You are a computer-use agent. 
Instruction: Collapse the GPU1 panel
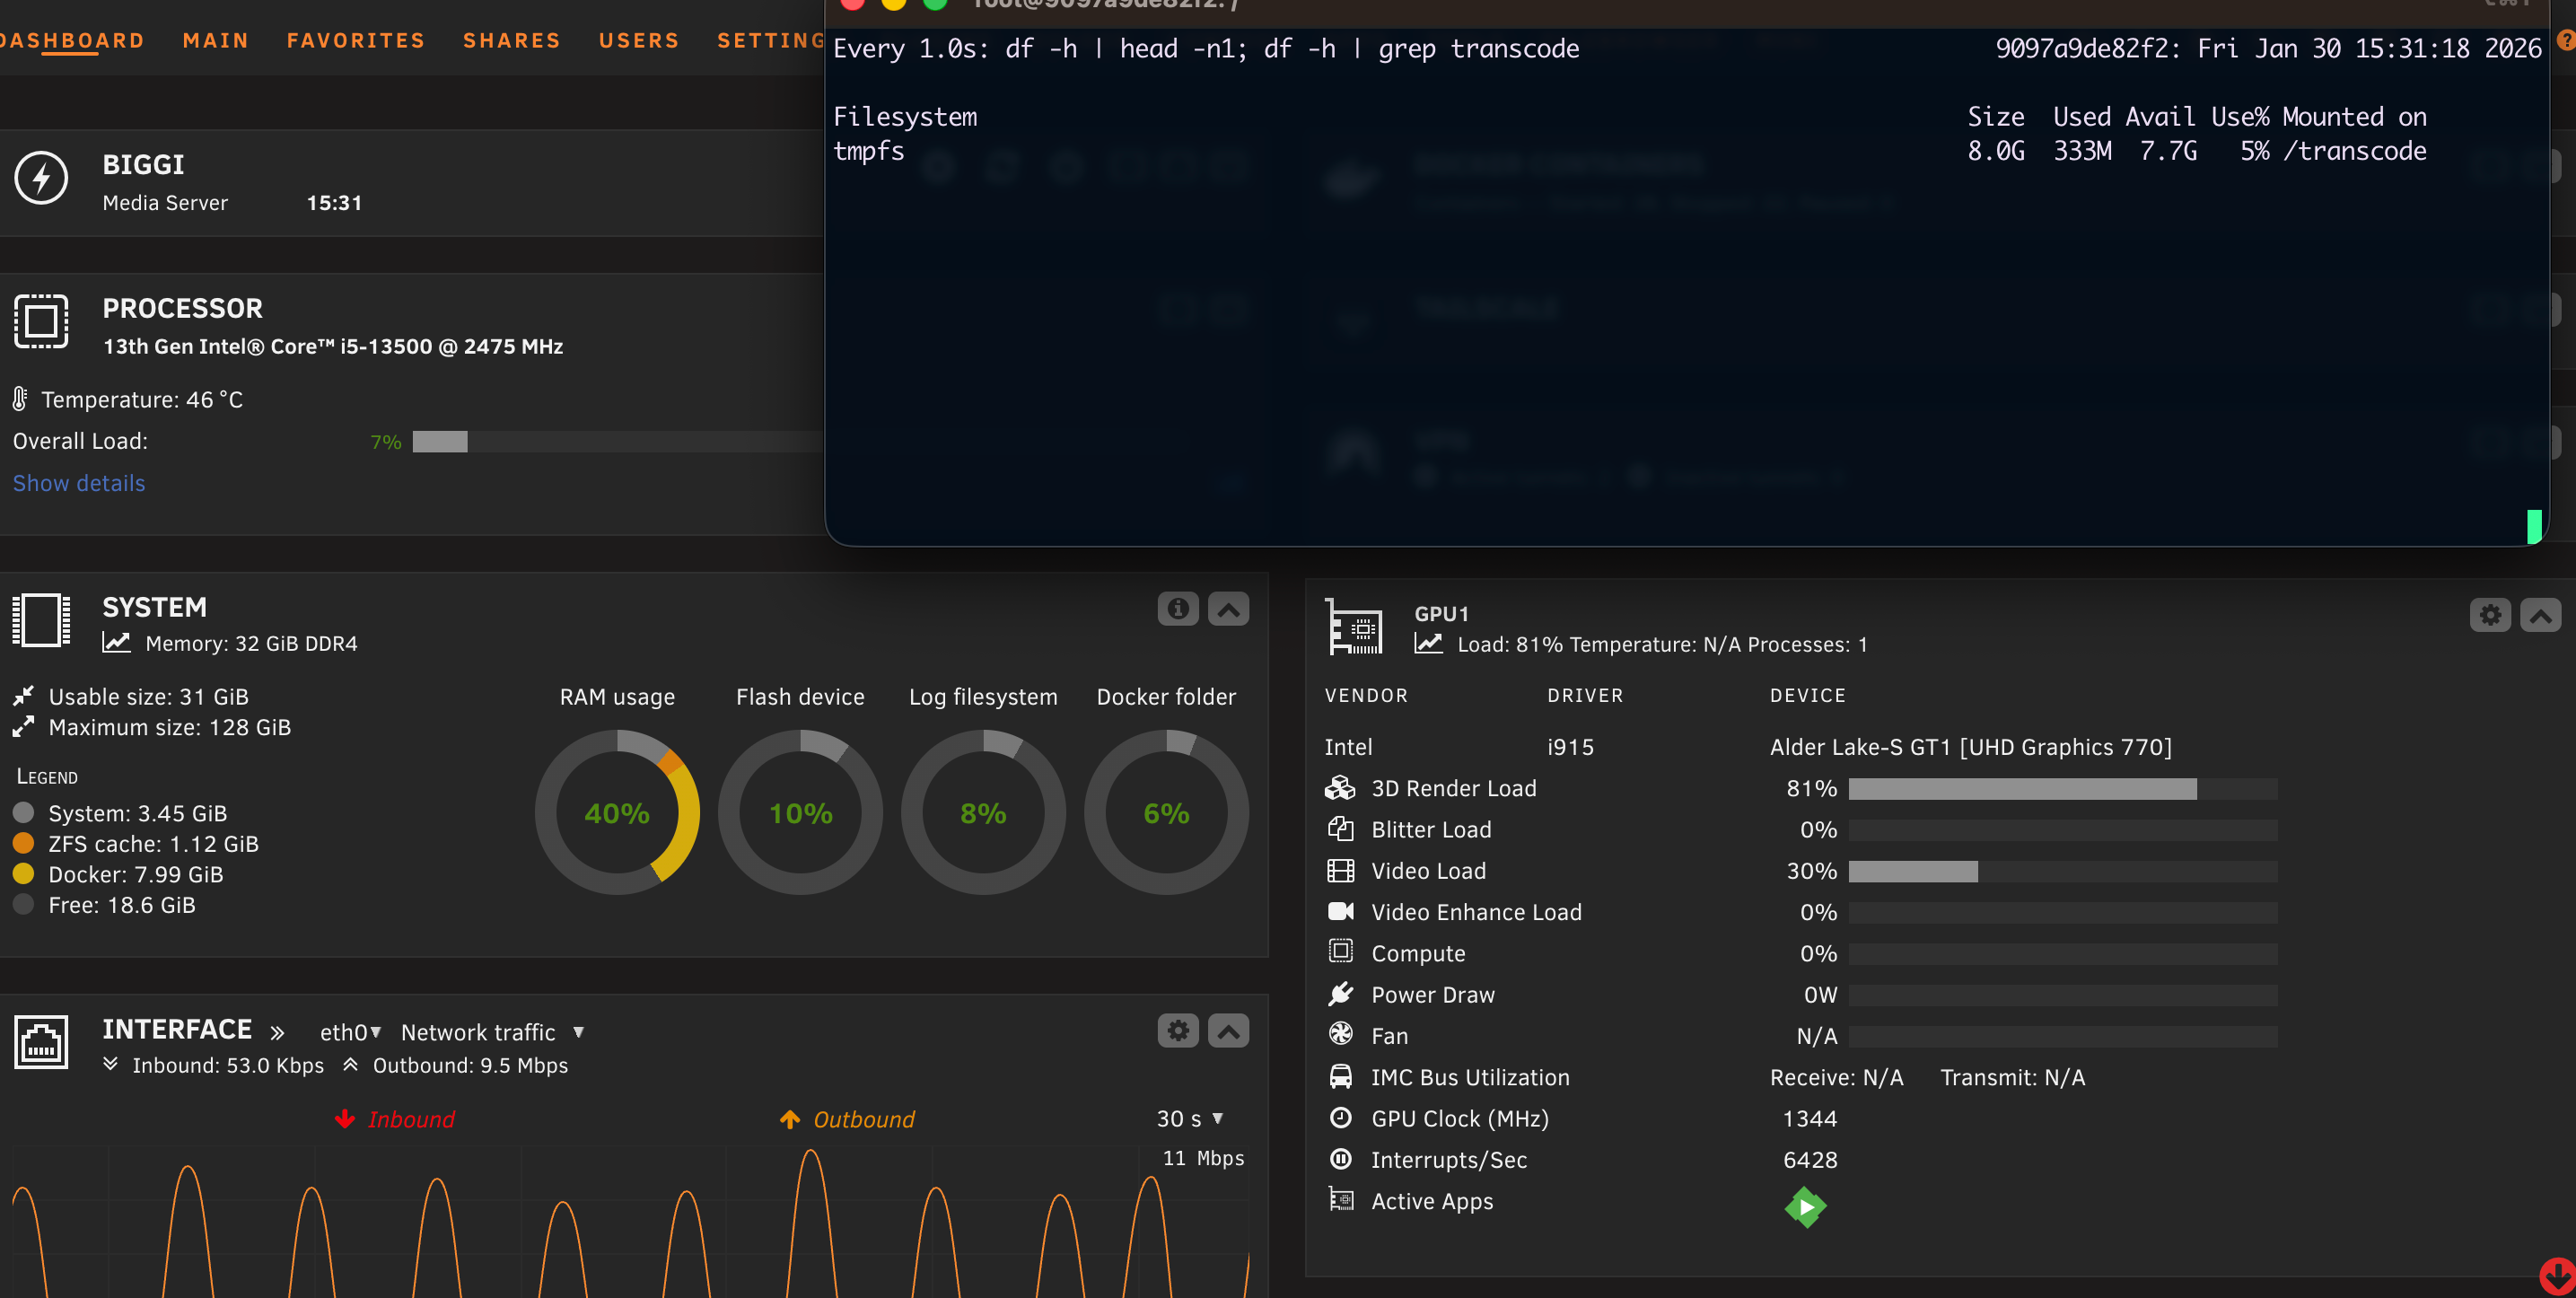click(2540, 614)
